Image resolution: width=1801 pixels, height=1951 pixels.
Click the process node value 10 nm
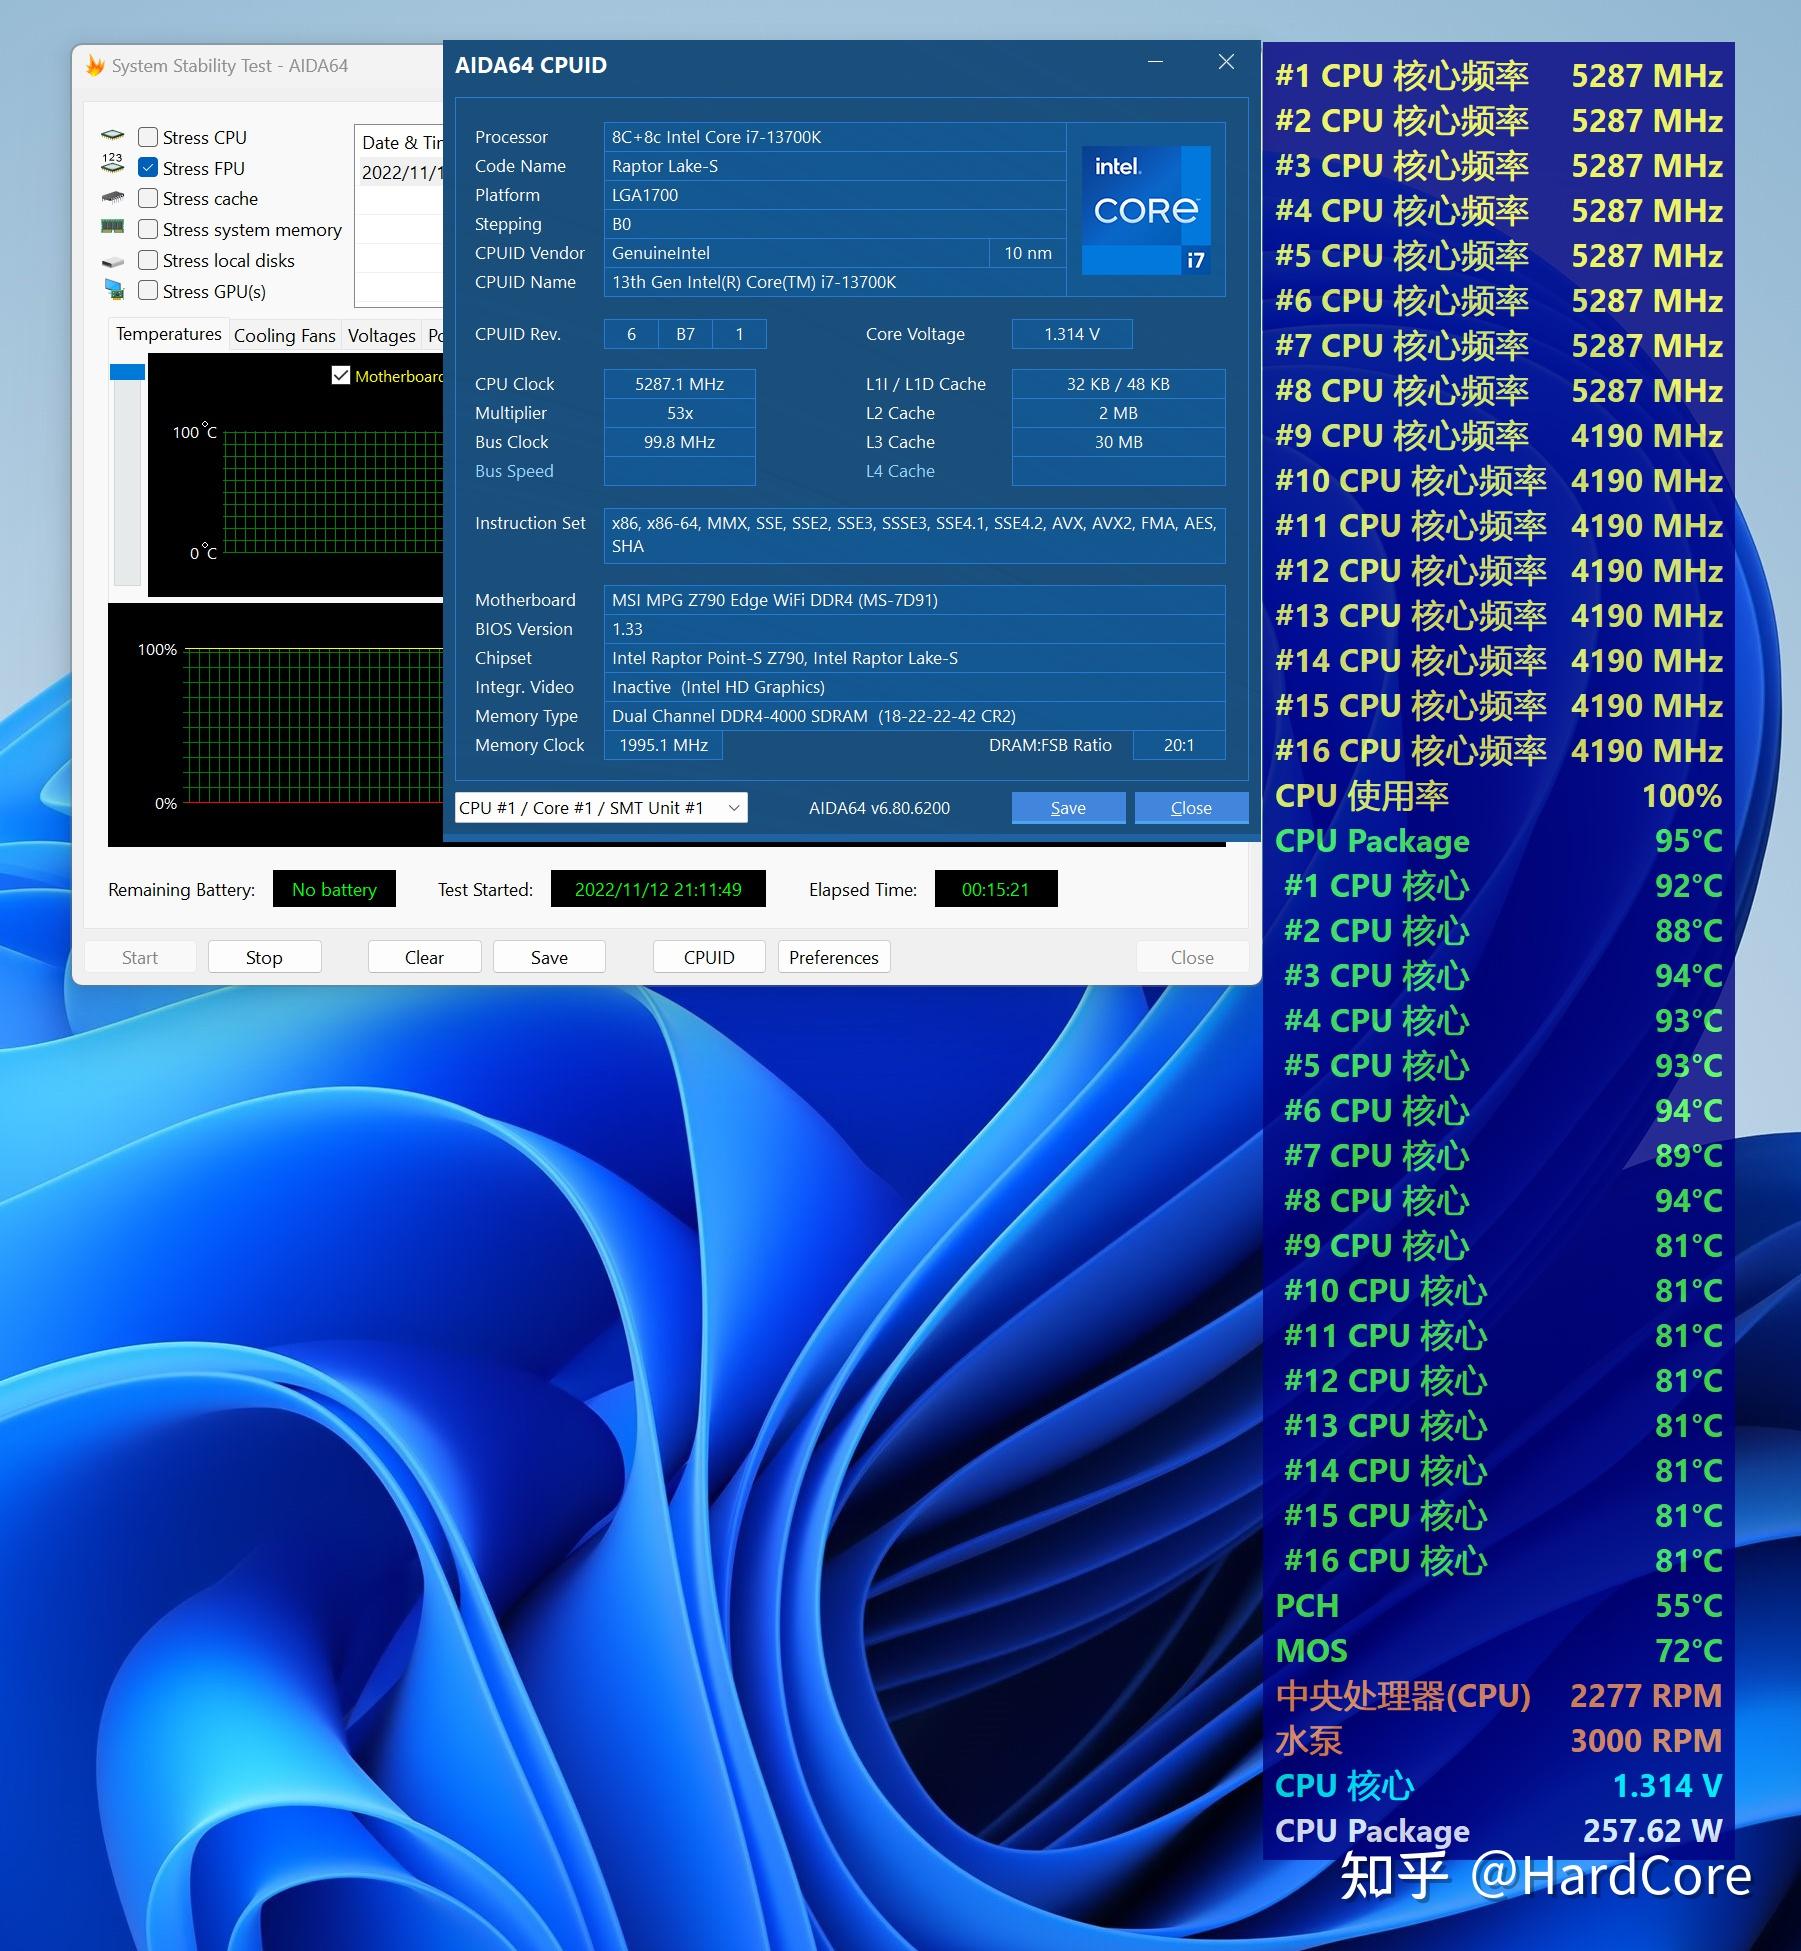pyautogui.click(x=1028, y=253)
